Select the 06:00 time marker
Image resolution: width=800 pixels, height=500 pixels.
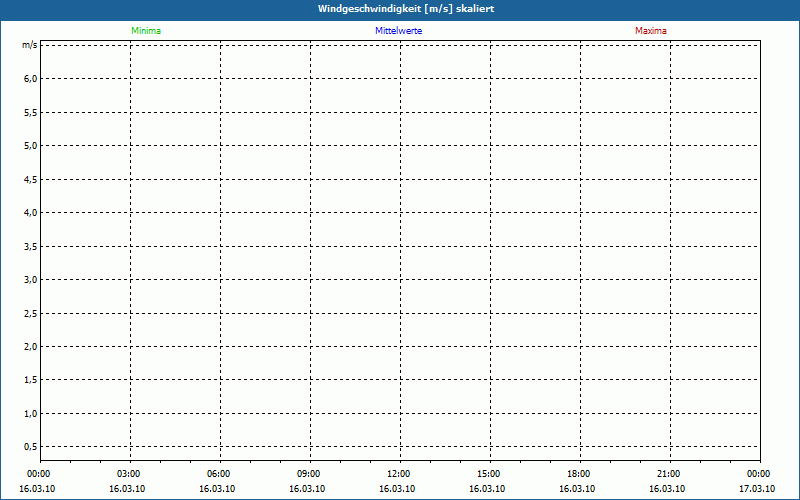[219, 474]
